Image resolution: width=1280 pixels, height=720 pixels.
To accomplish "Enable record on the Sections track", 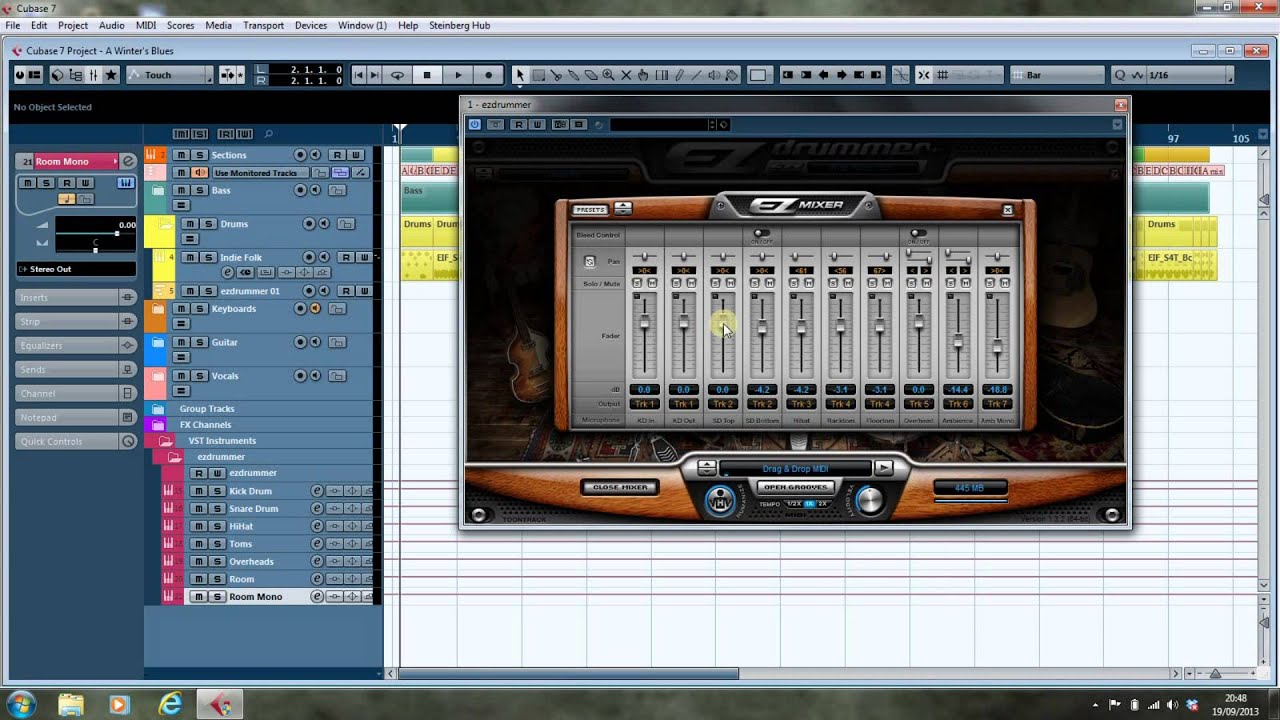I will [x=300, y=155].
